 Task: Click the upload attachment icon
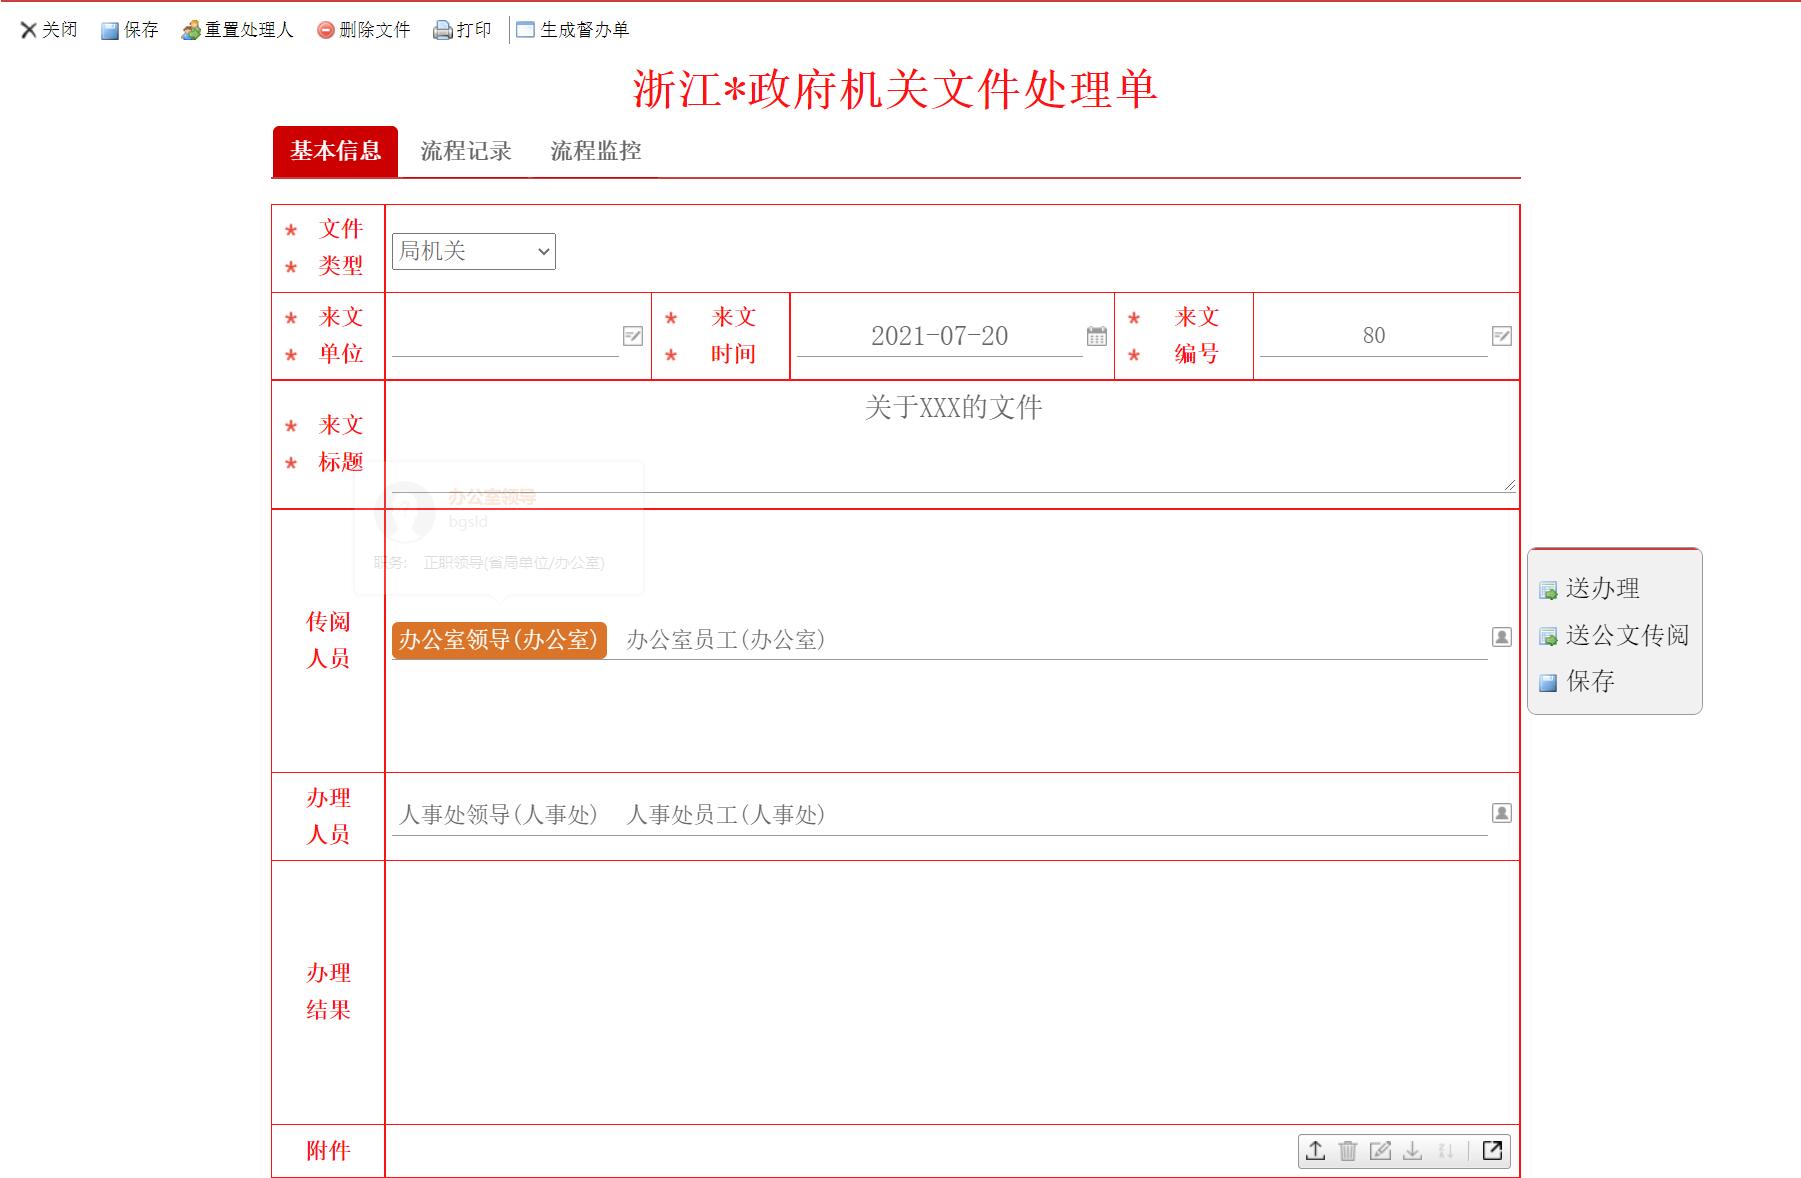tap(1315, 1151)
